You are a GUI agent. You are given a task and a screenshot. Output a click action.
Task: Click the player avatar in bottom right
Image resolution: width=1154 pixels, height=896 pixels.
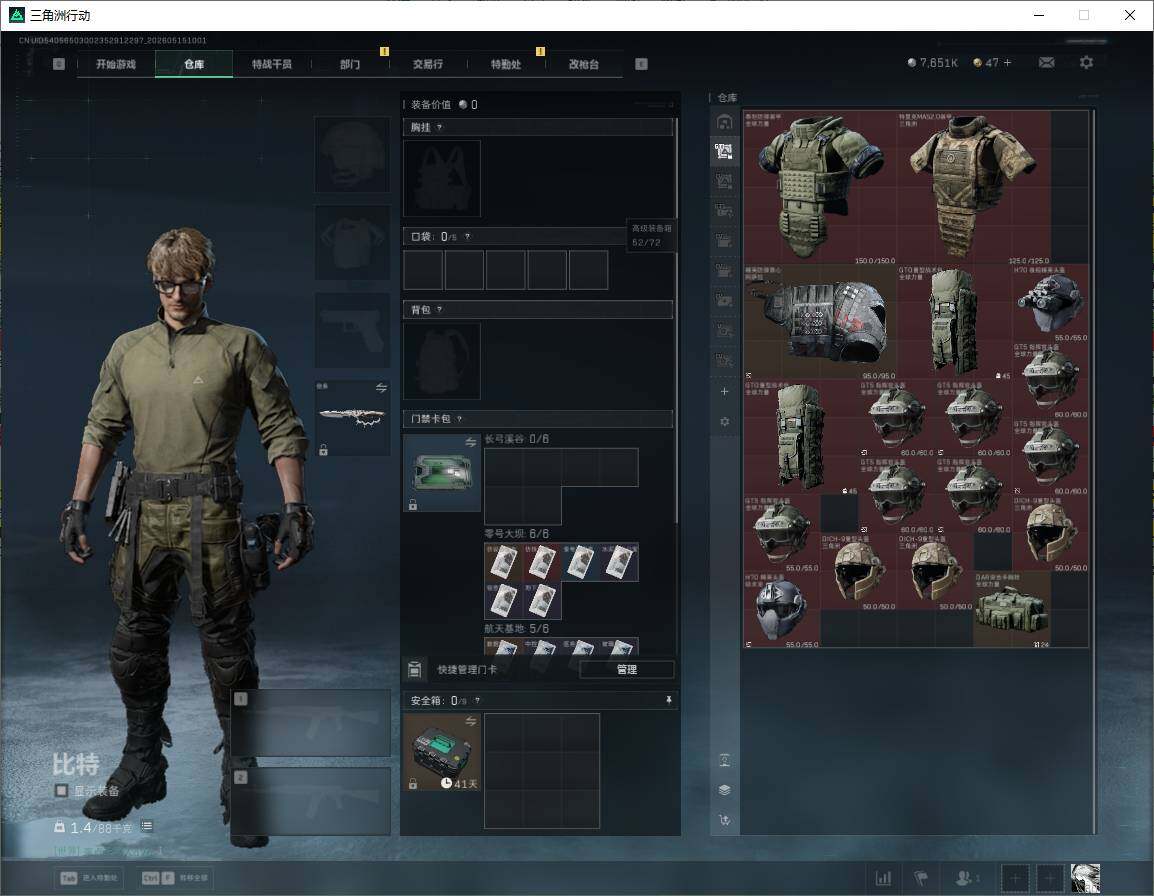[1085, 878]
